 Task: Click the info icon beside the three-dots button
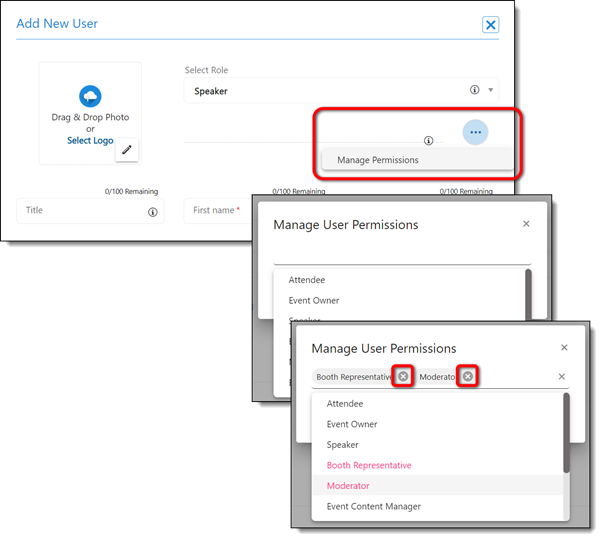click(x=428, y=141)
